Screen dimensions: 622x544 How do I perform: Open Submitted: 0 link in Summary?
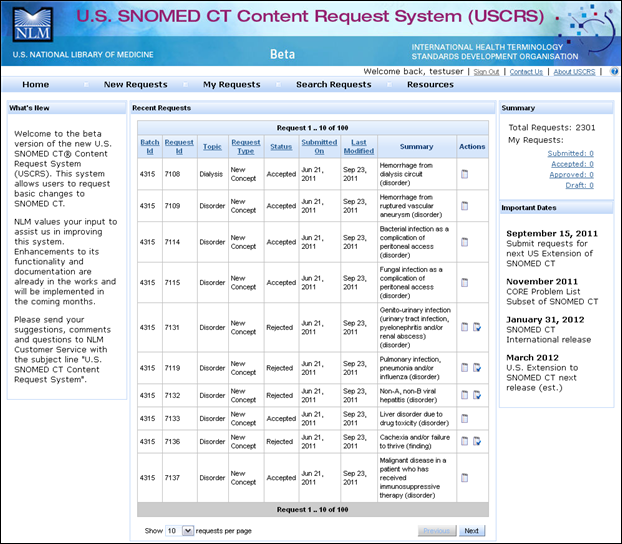(x=570, y=153)
